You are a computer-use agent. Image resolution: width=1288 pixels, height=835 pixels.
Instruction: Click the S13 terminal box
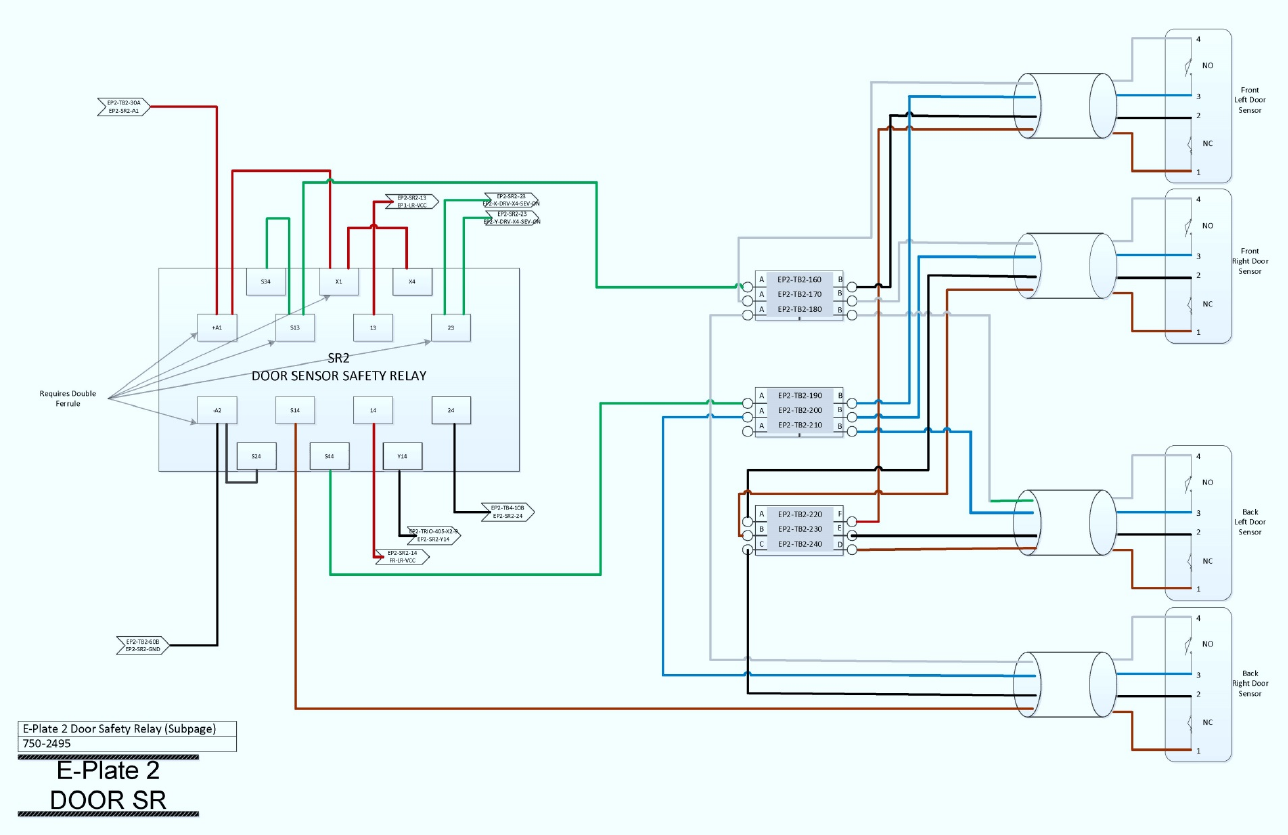coord(295,327)
